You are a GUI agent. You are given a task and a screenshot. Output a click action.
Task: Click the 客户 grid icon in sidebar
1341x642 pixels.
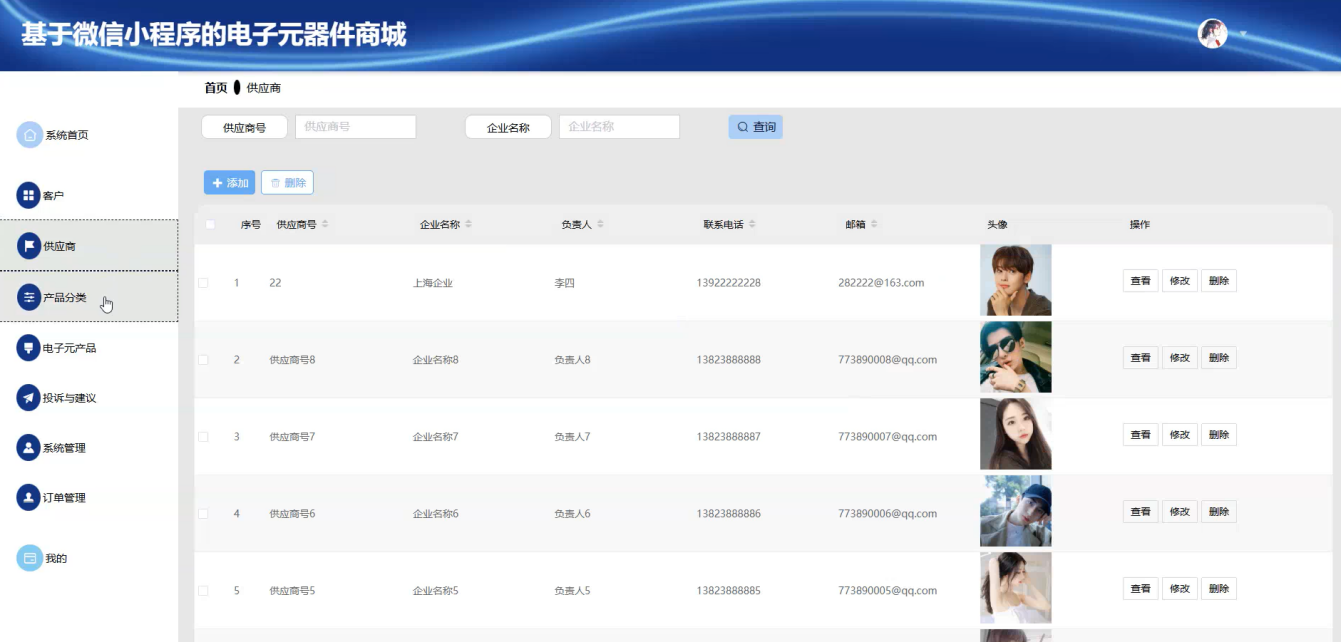point(28,195)
